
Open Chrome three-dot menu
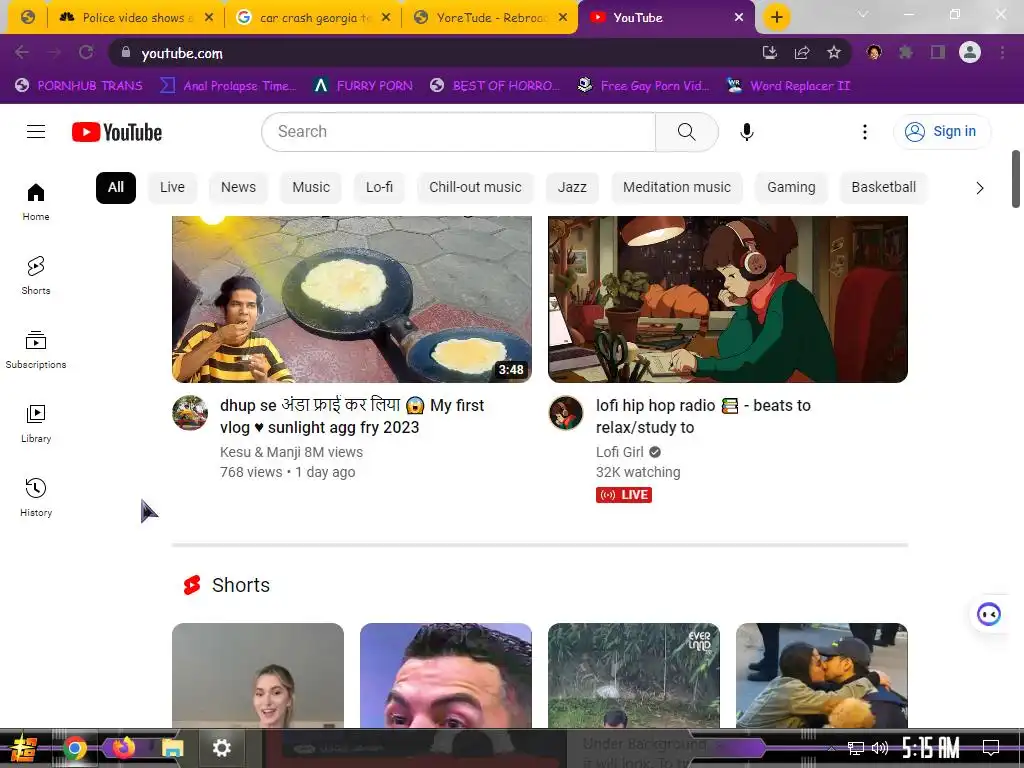click(x=1002, y=52)
